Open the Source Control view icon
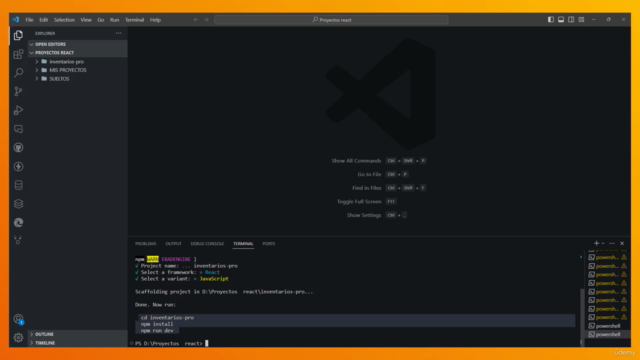 click(x=18, y=91)
